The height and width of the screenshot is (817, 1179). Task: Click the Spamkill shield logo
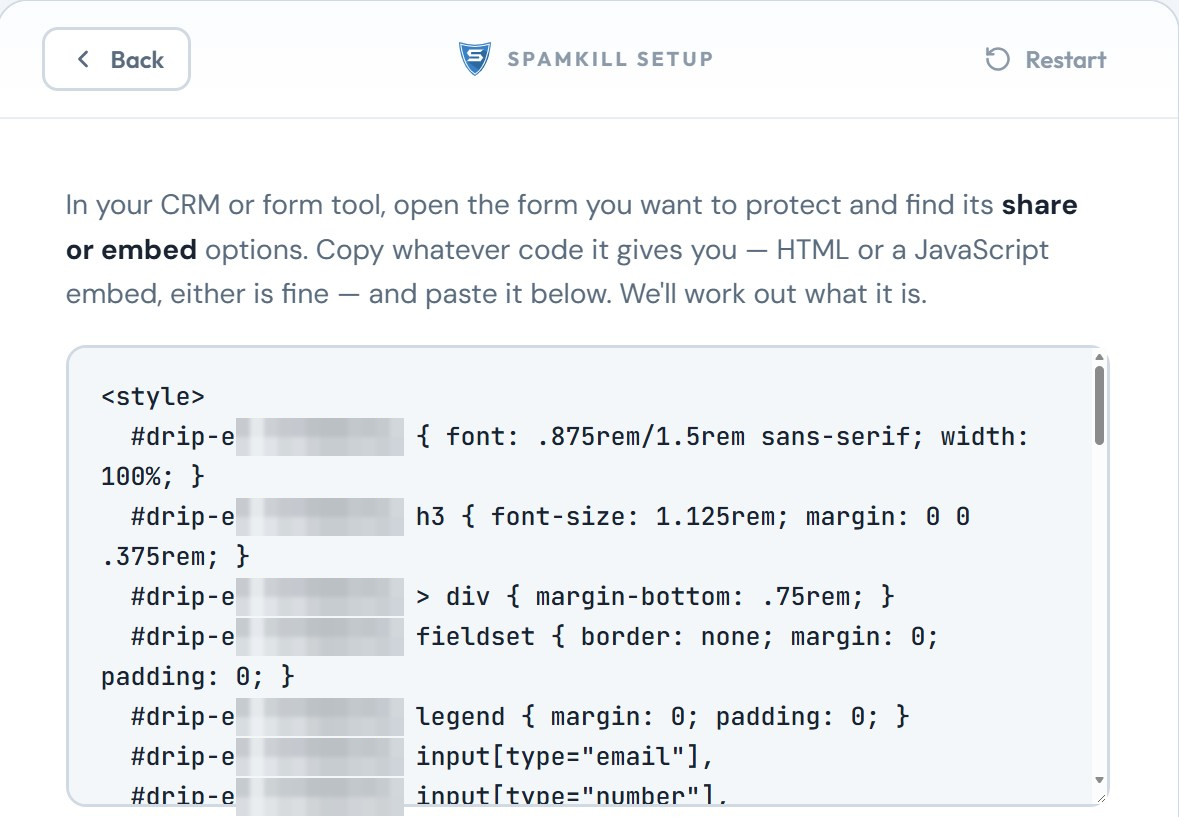click(x=474, y=59)
